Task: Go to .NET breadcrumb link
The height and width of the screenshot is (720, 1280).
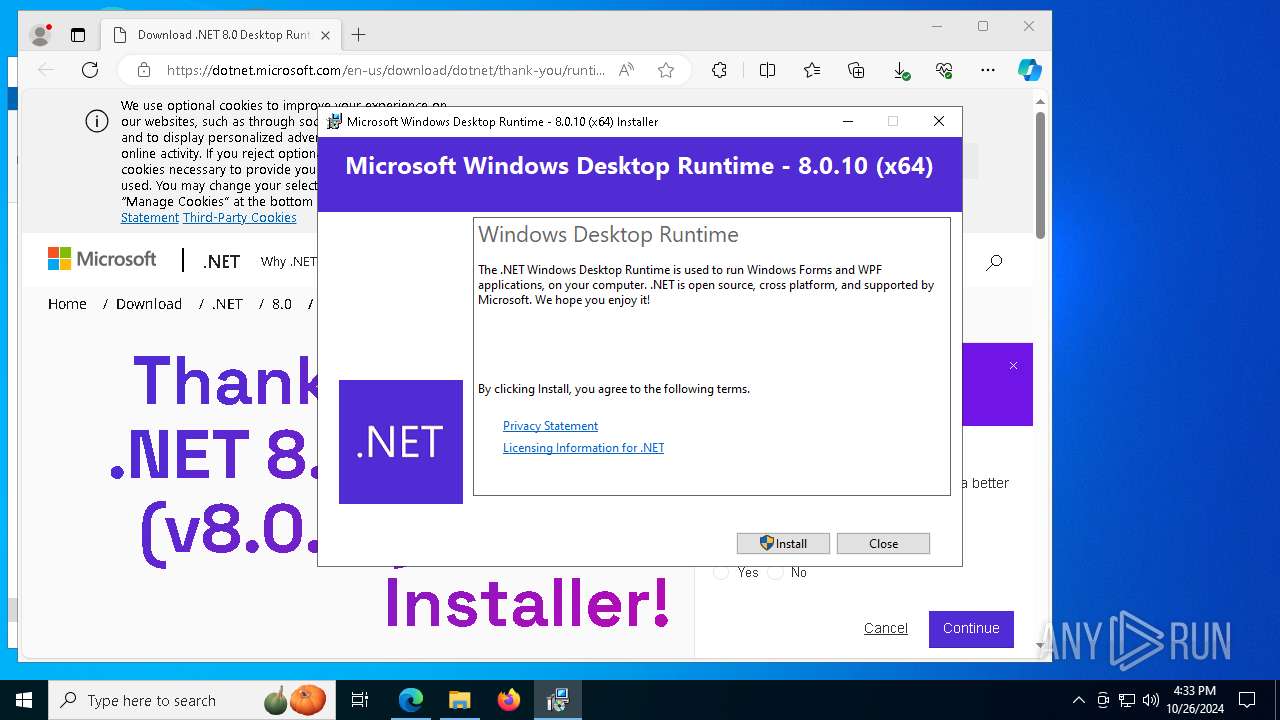Action: point(227,304)
